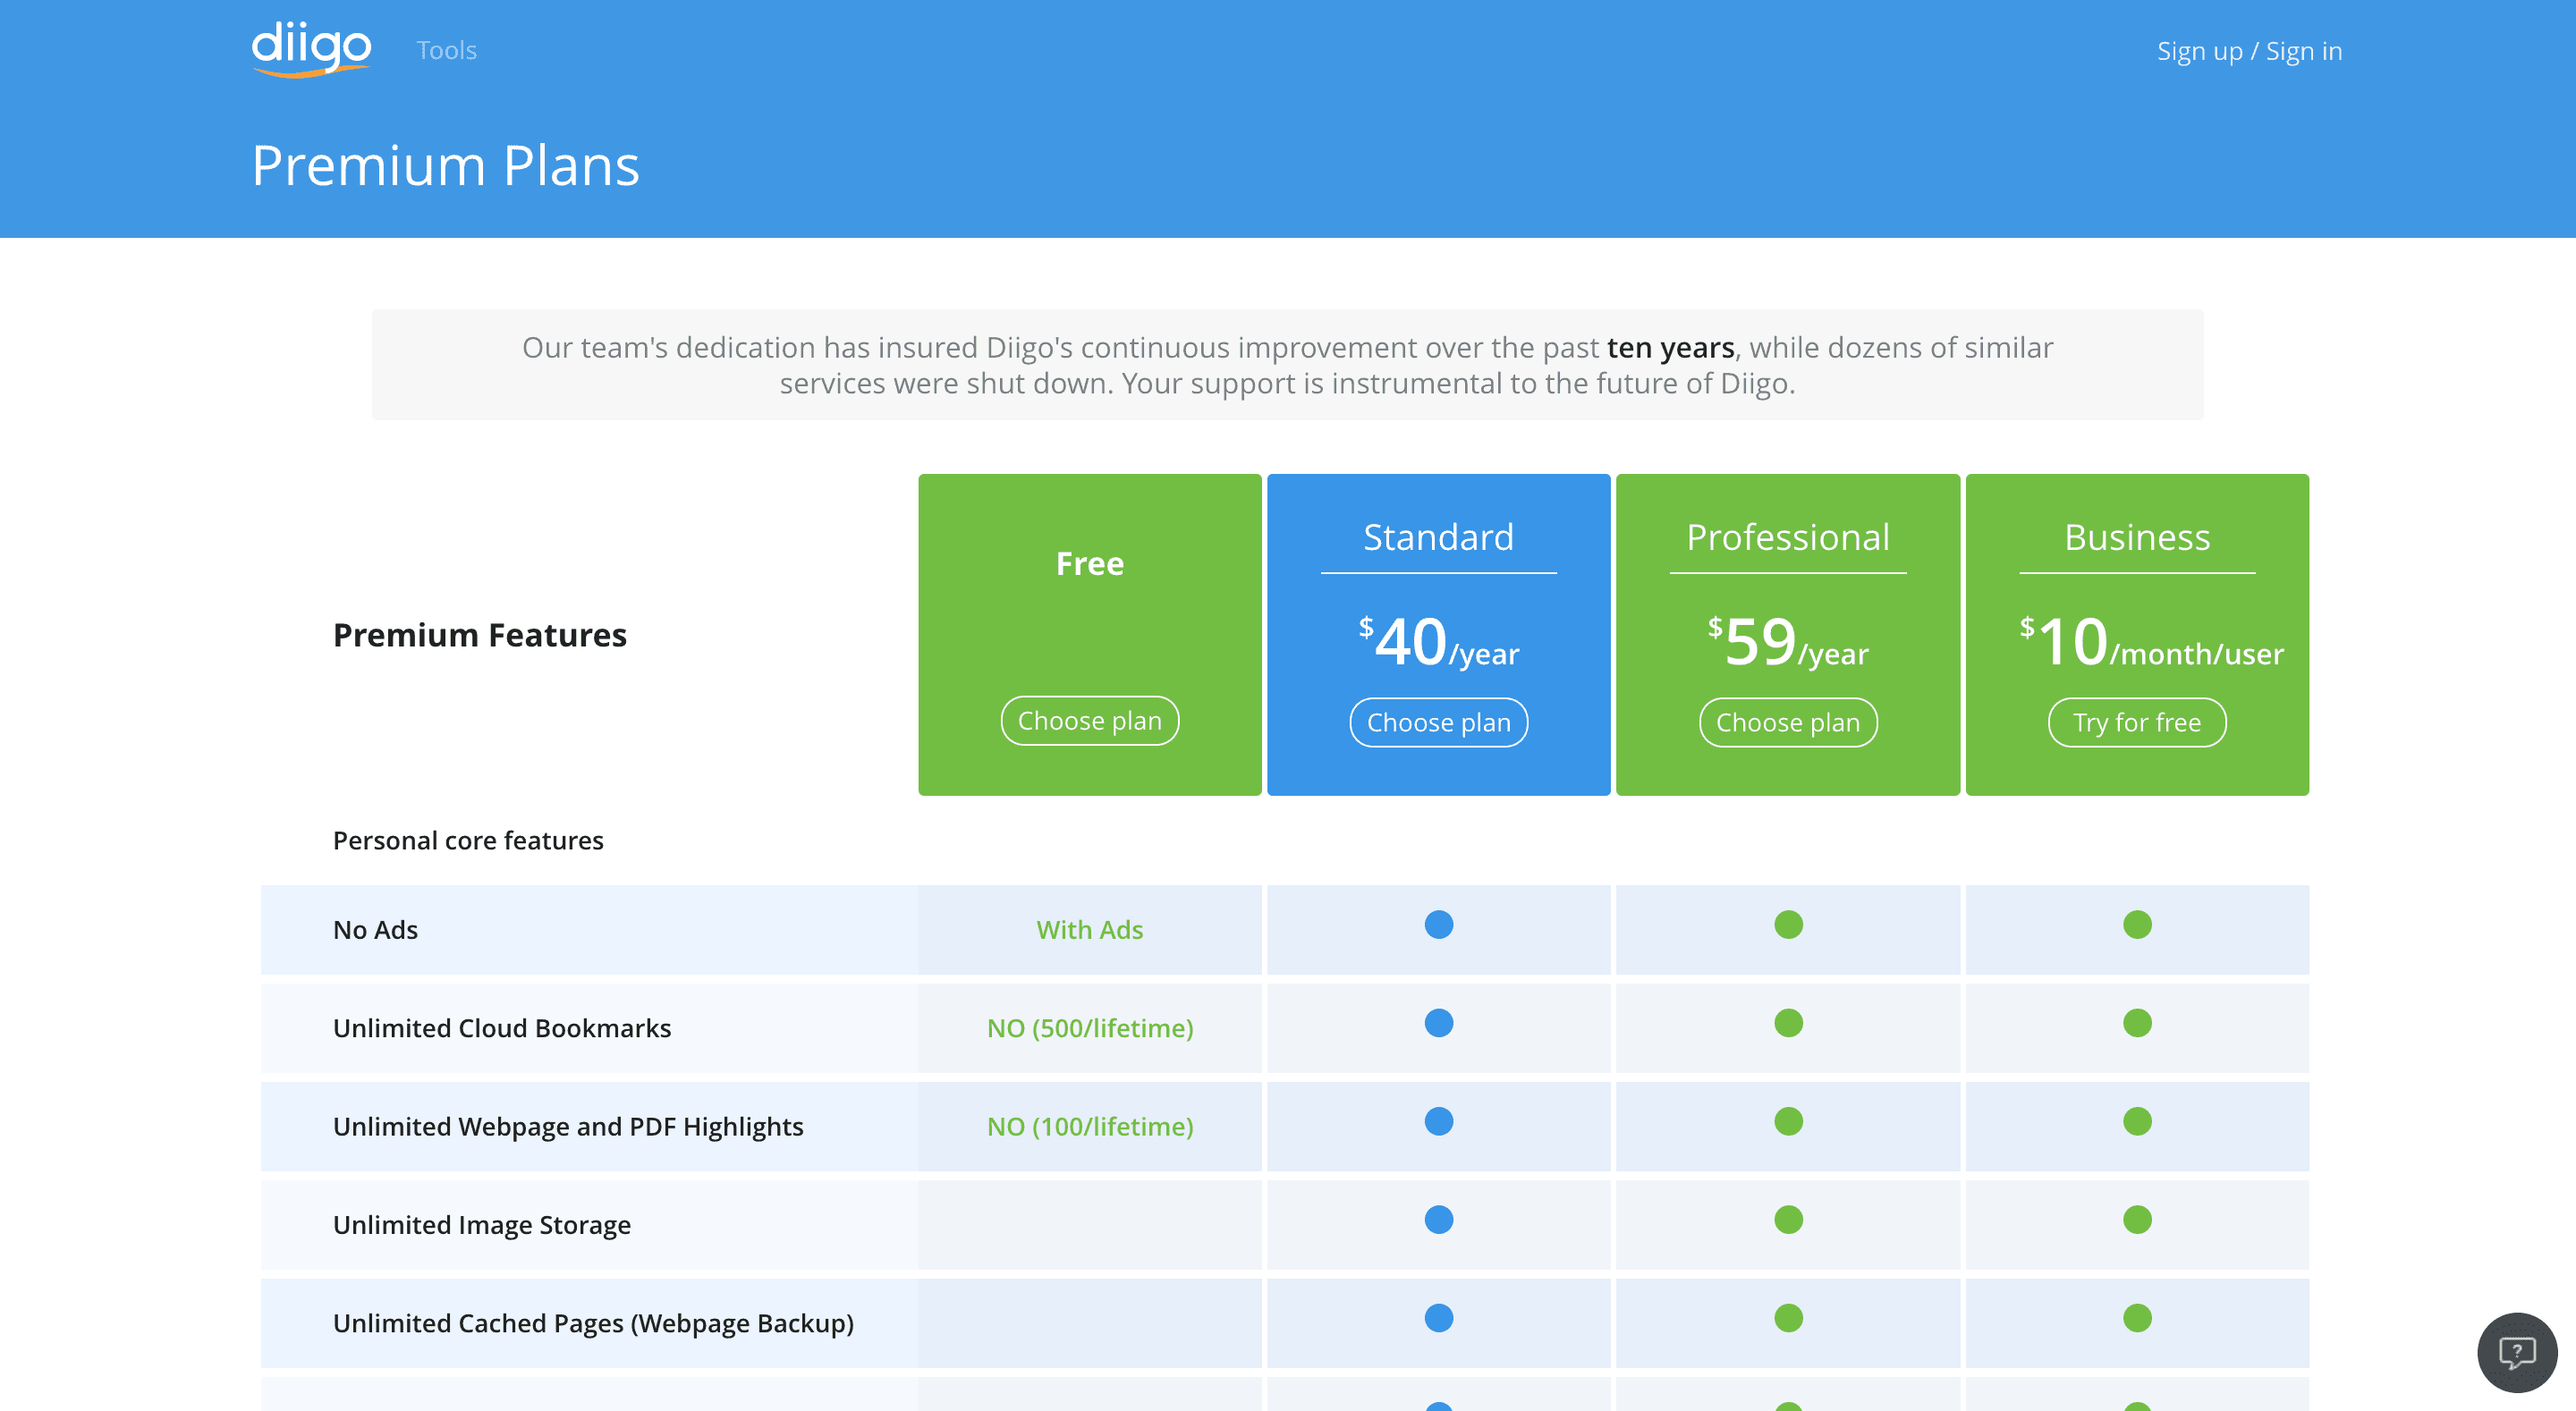Screen dimensions: 2576x1411
Task: Click Business dot in No Ads row
Action: (2137, 924)
